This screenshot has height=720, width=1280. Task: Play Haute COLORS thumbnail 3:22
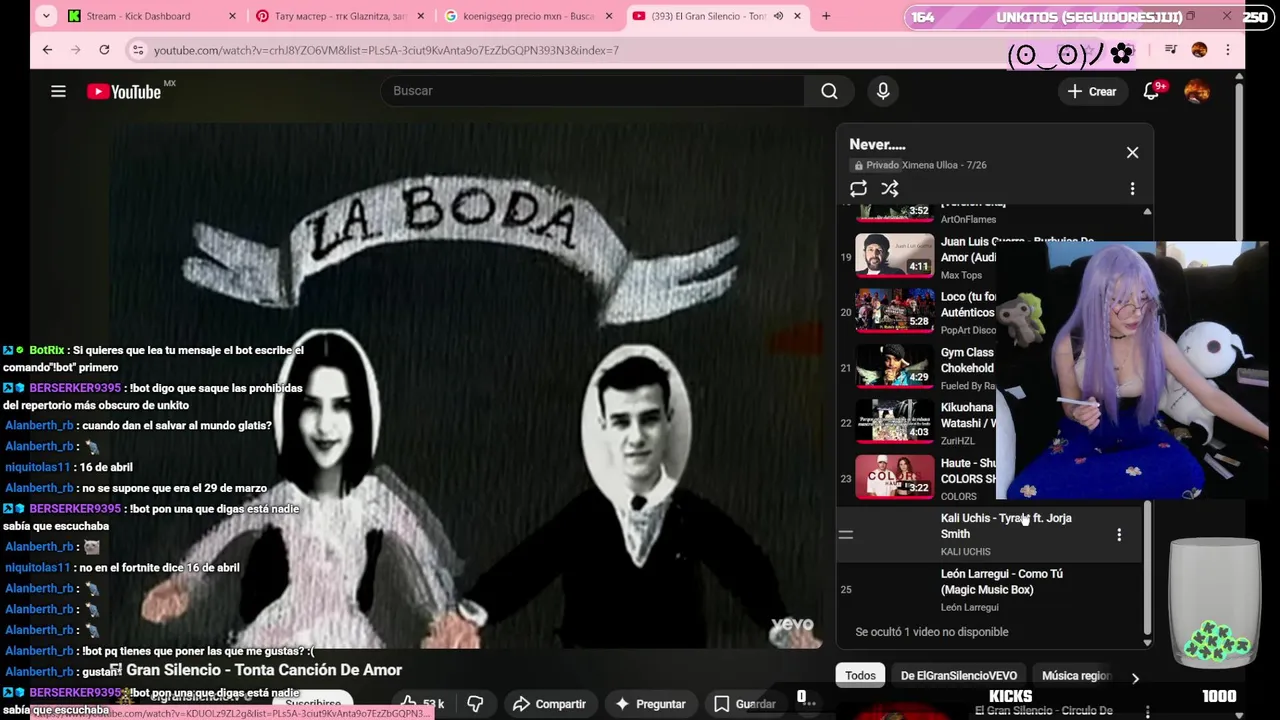894,476
